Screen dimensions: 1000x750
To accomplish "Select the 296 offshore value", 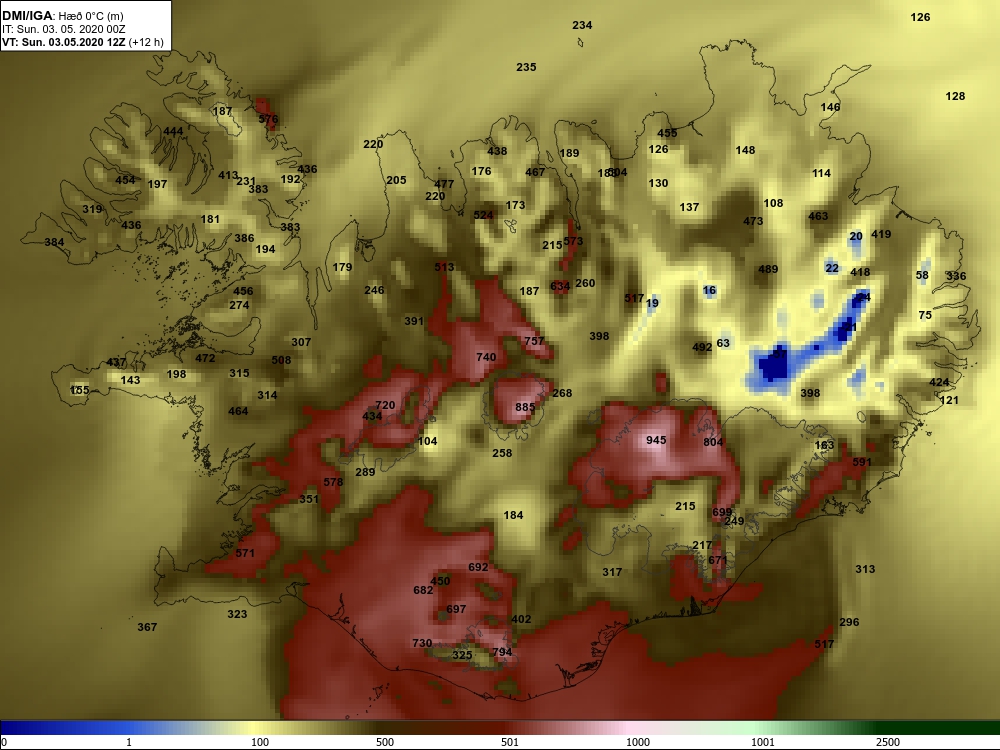I will click(849, 622).
